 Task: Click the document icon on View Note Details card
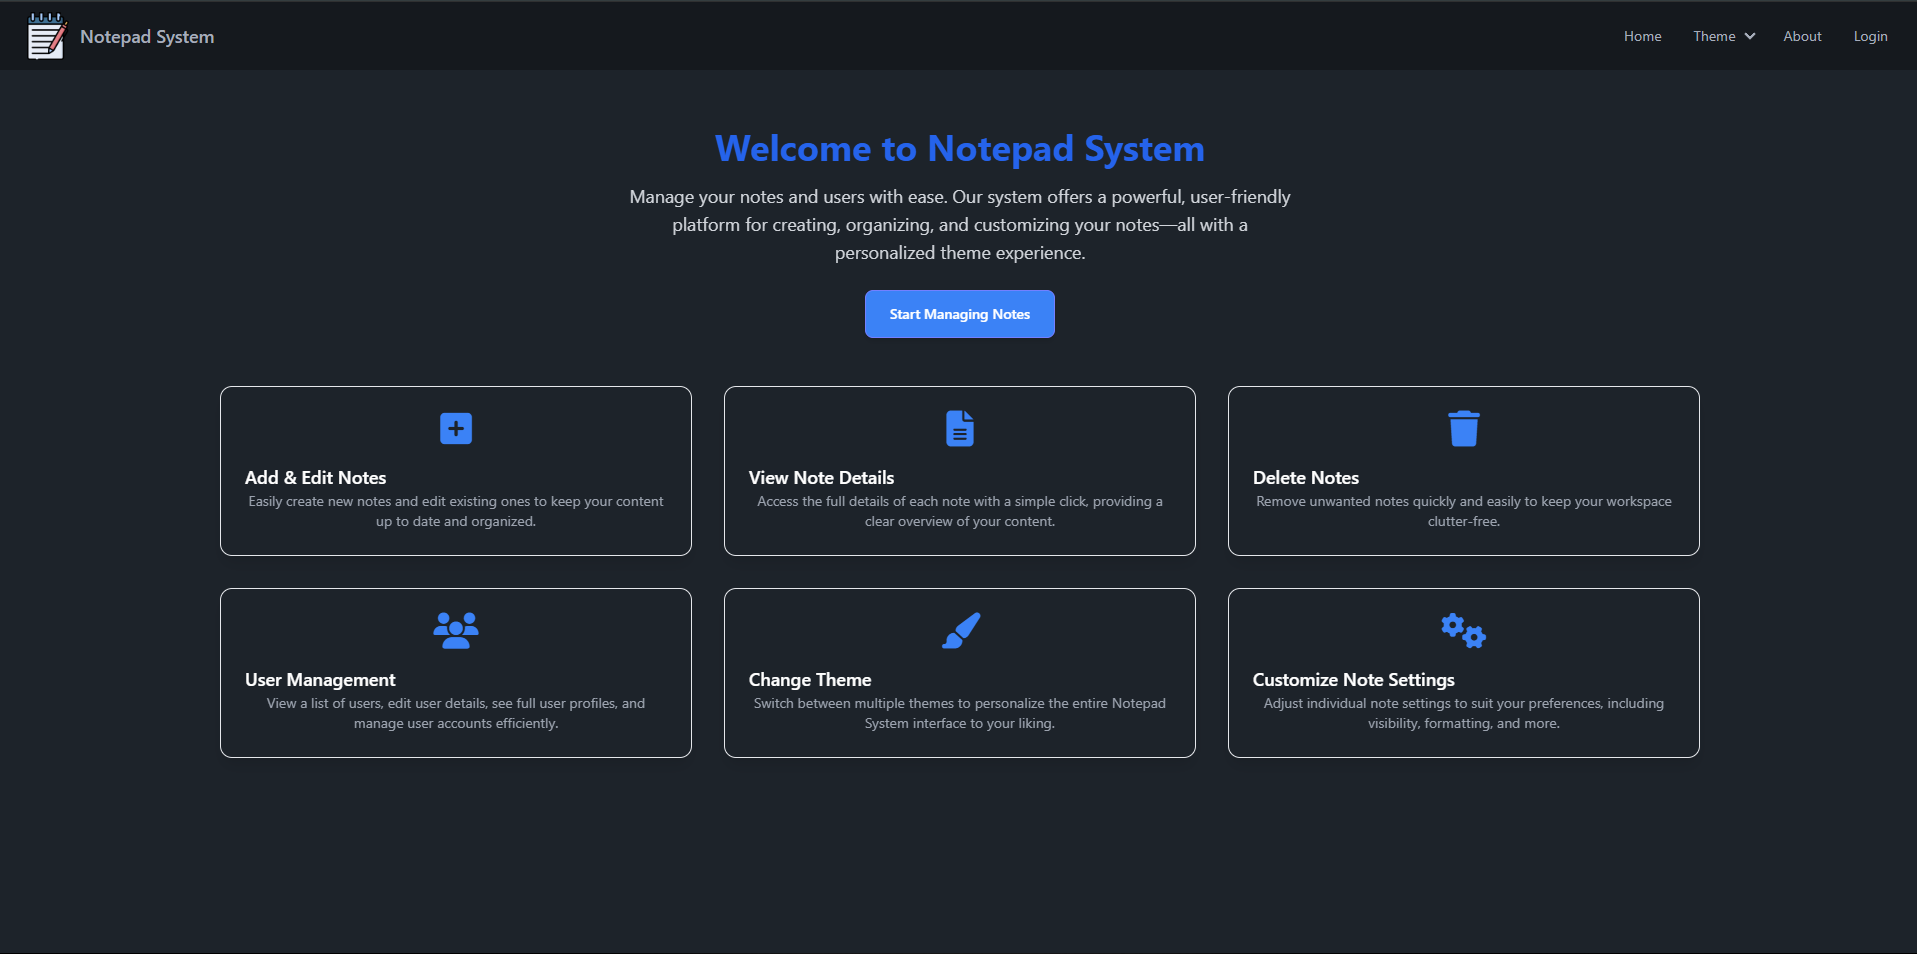click(x=960, y=429)
